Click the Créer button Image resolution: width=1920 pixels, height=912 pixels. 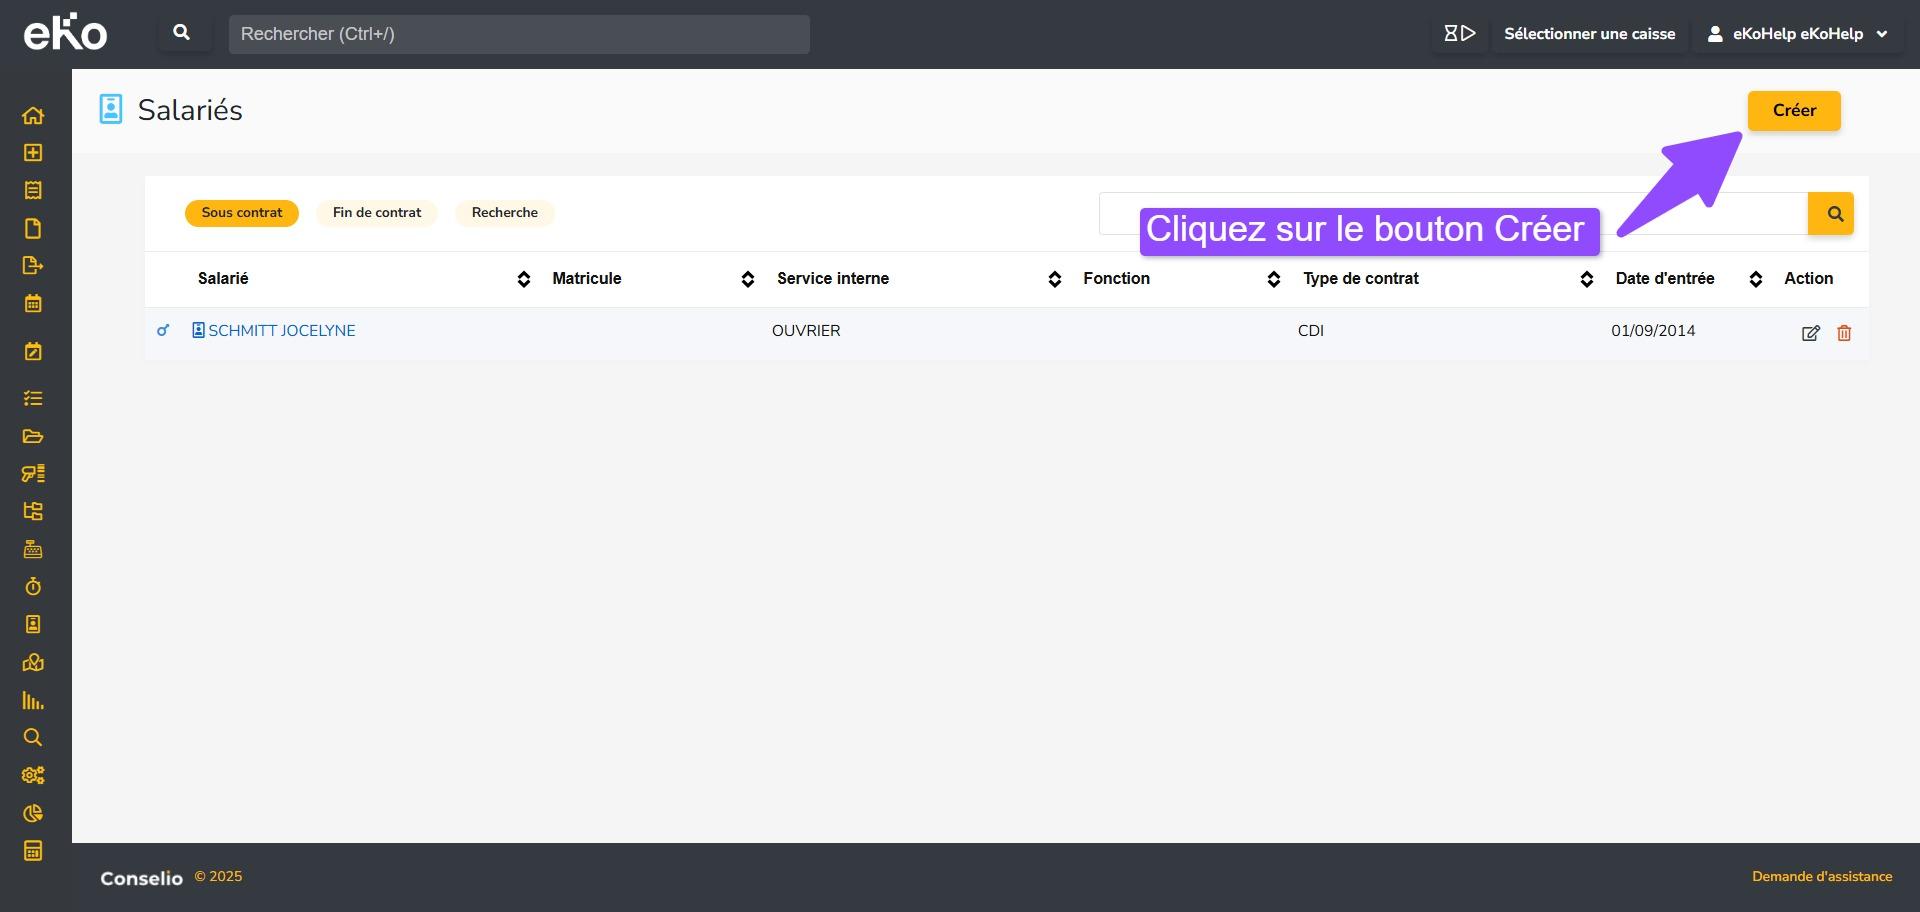tap(1793, 110)
